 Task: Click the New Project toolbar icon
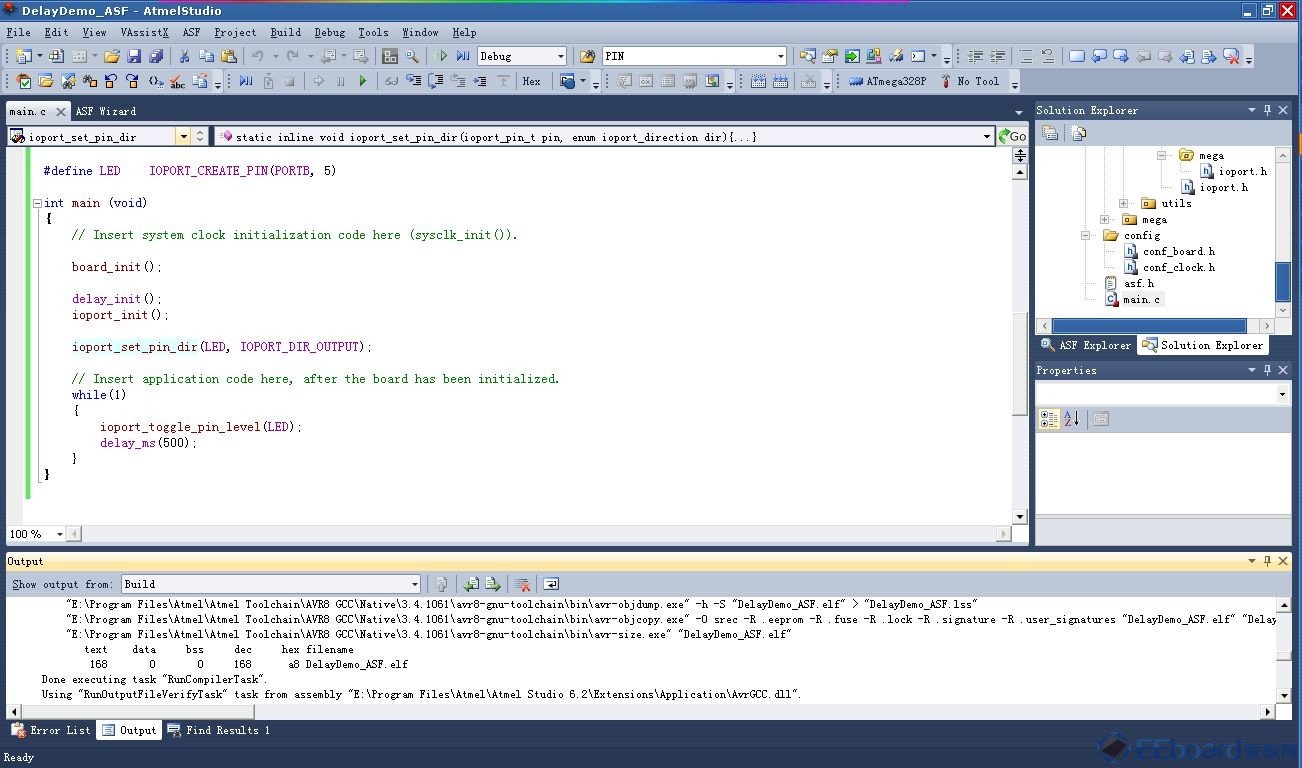click(x=24, y=56)
